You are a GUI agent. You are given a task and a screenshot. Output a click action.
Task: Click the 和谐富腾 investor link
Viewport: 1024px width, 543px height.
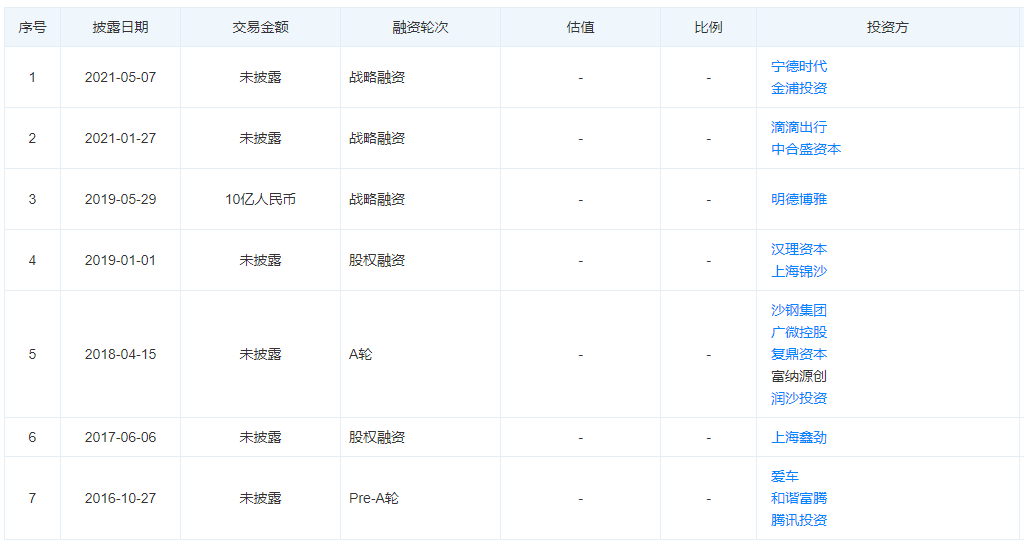[799, 498]
